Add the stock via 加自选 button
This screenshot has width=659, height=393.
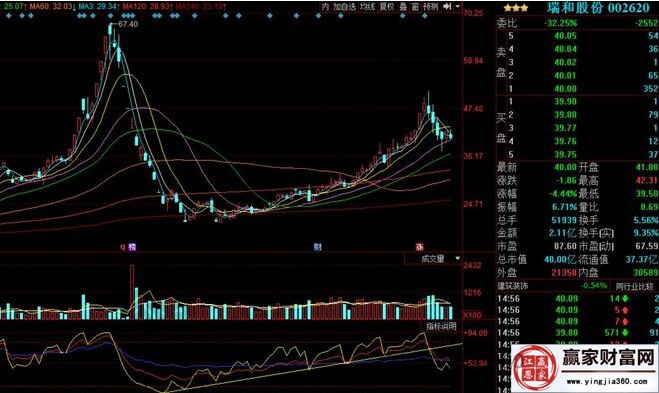point(344,7)
